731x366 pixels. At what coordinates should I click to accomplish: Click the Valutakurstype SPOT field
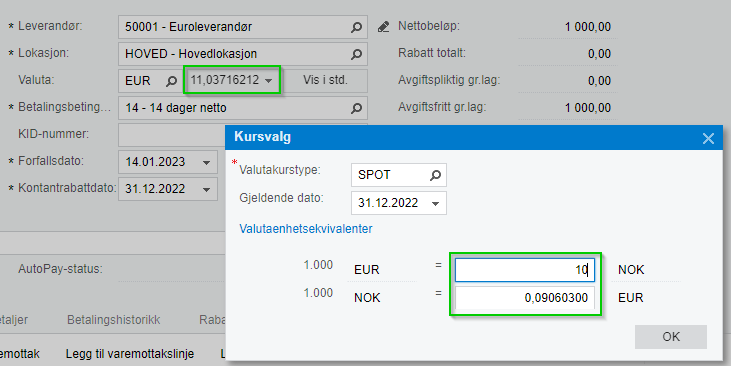click(x=399, y=175)
